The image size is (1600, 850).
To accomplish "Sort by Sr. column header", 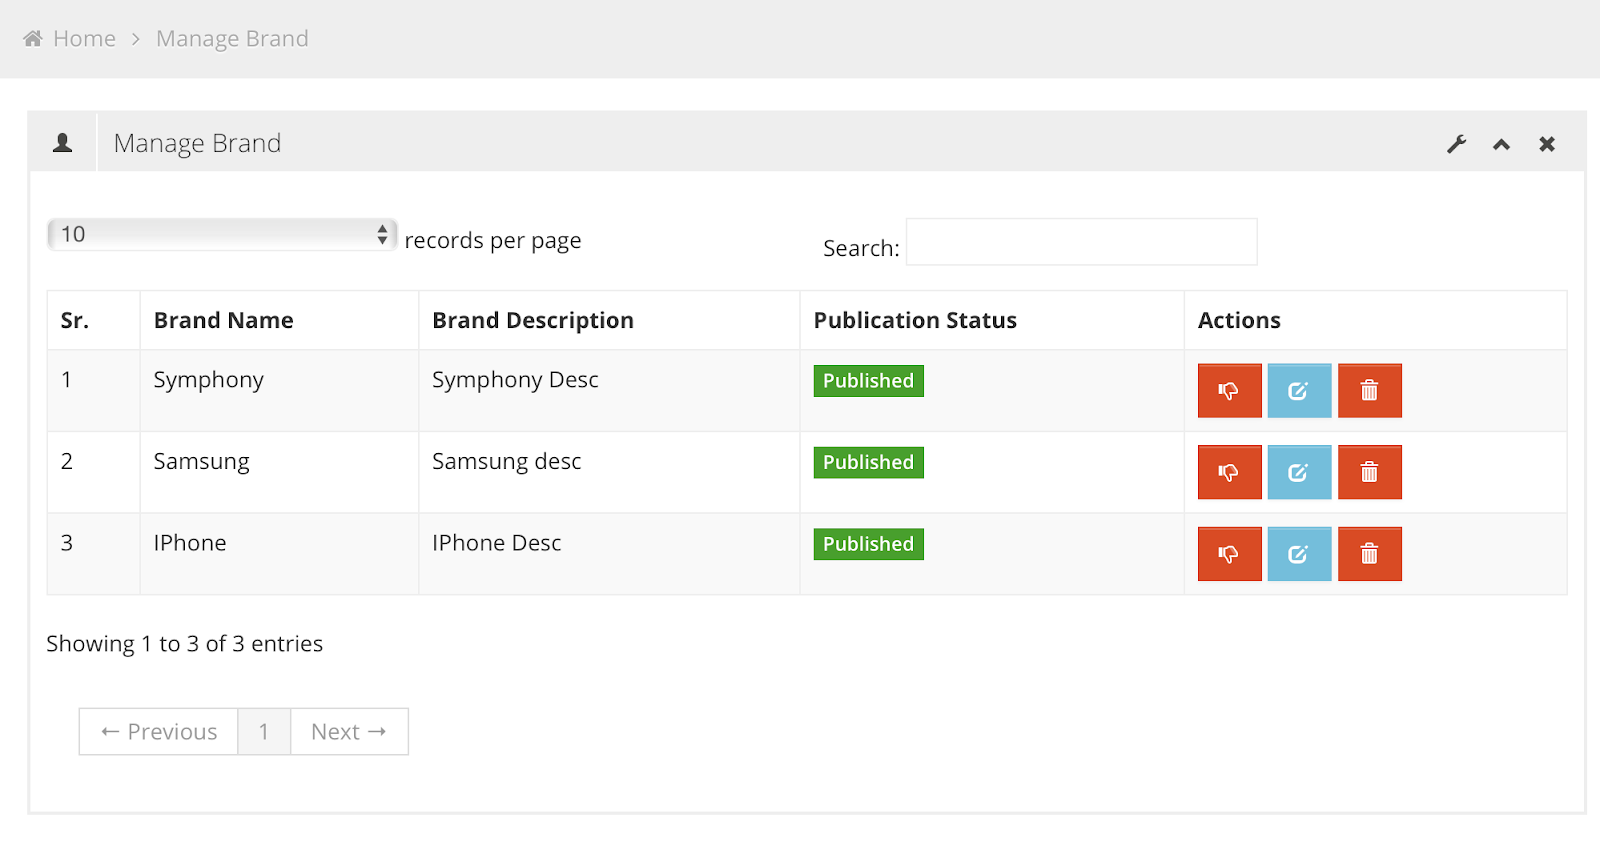I will (94, 320).
